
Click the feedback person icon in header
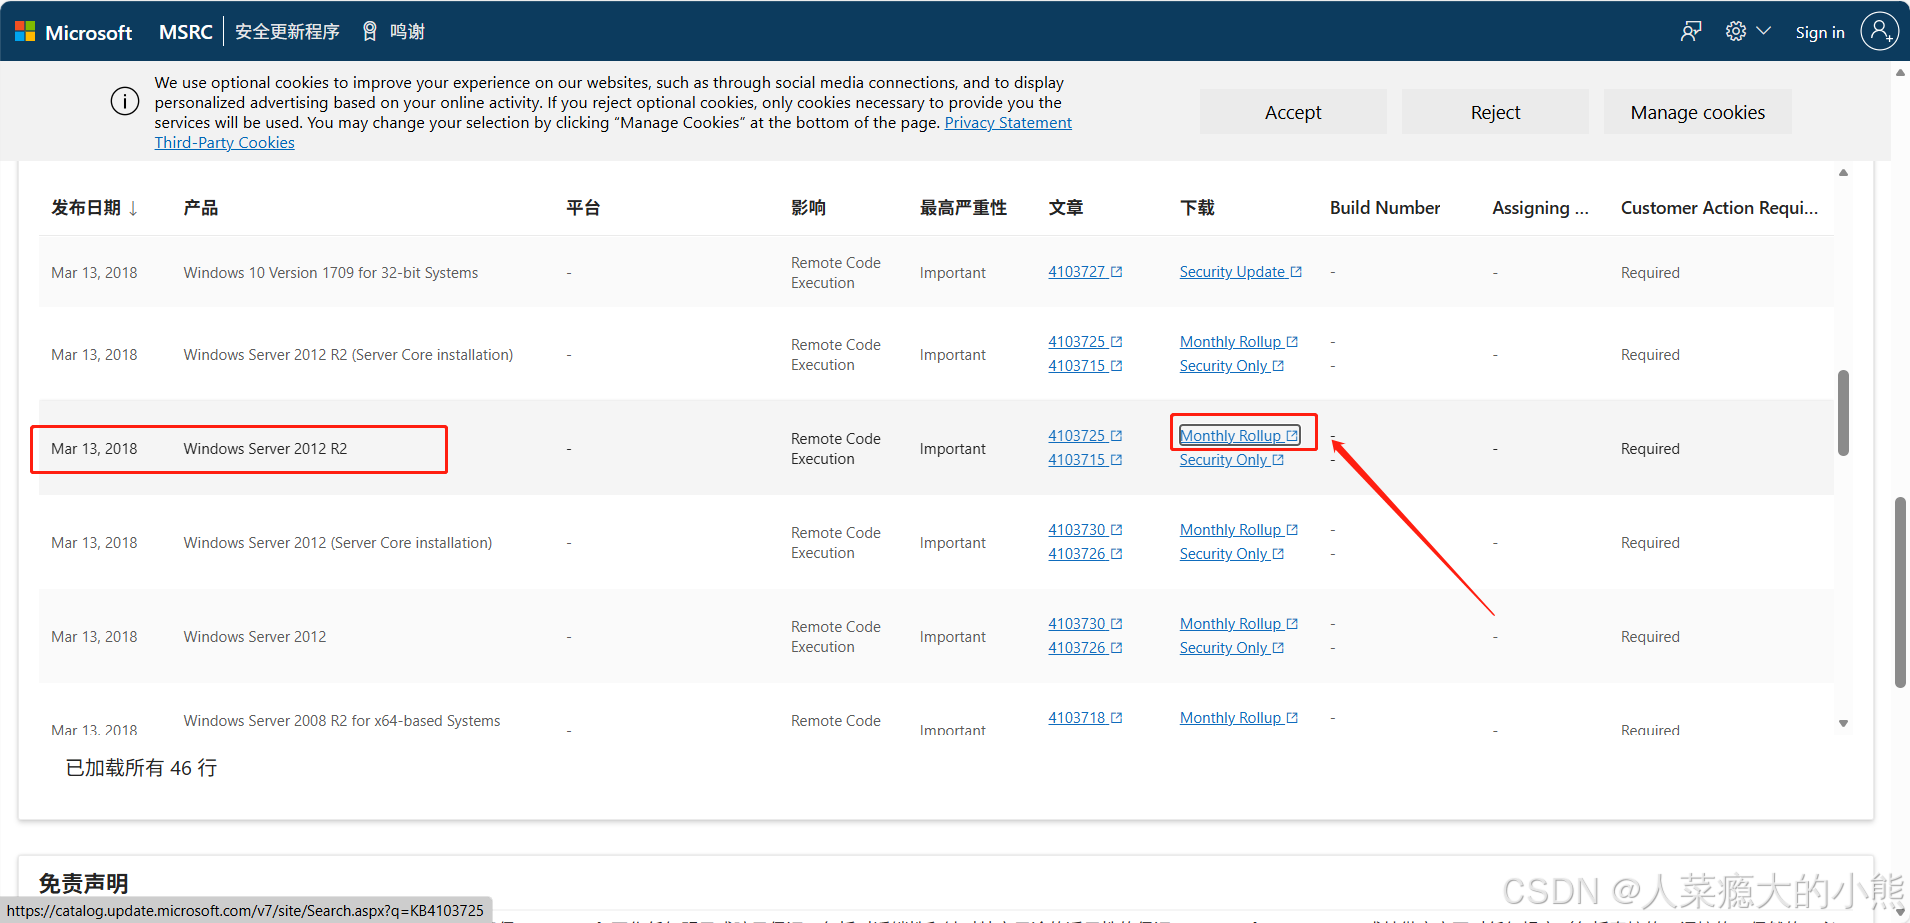(x=1691, y=32)
